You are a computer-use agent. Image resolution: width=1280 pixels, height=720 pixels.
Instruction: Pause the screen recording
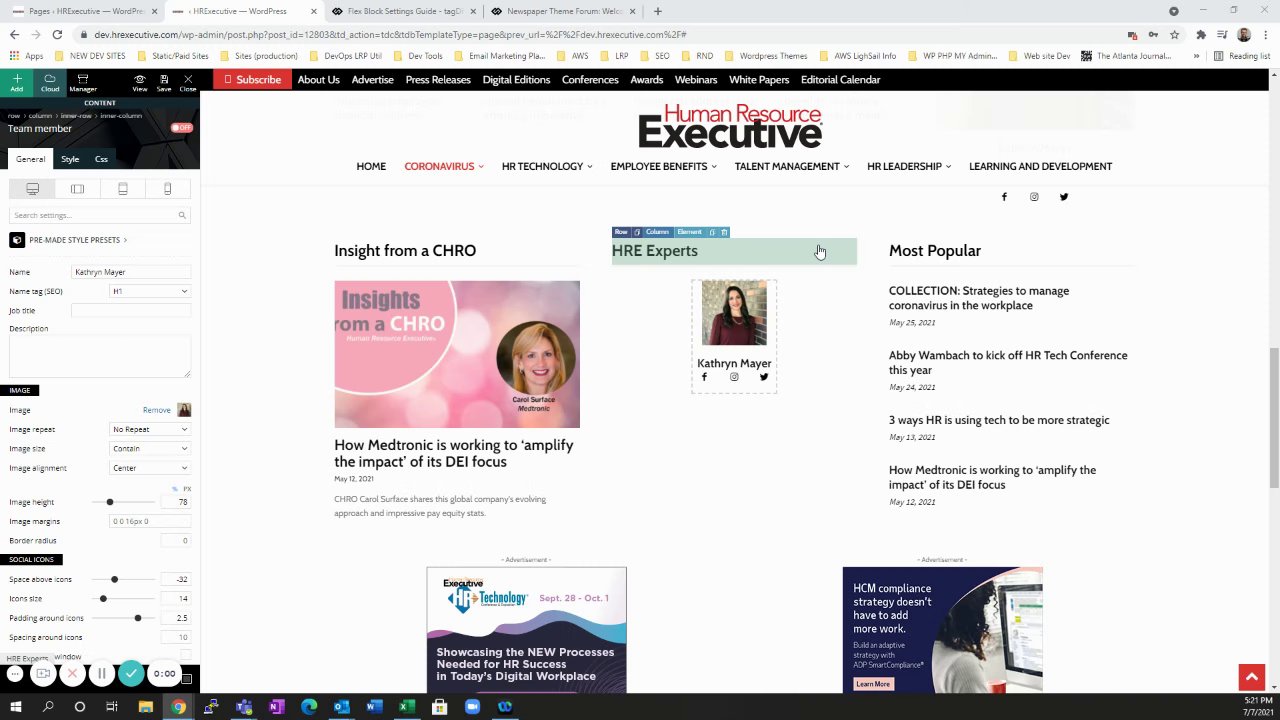point(101,674)
